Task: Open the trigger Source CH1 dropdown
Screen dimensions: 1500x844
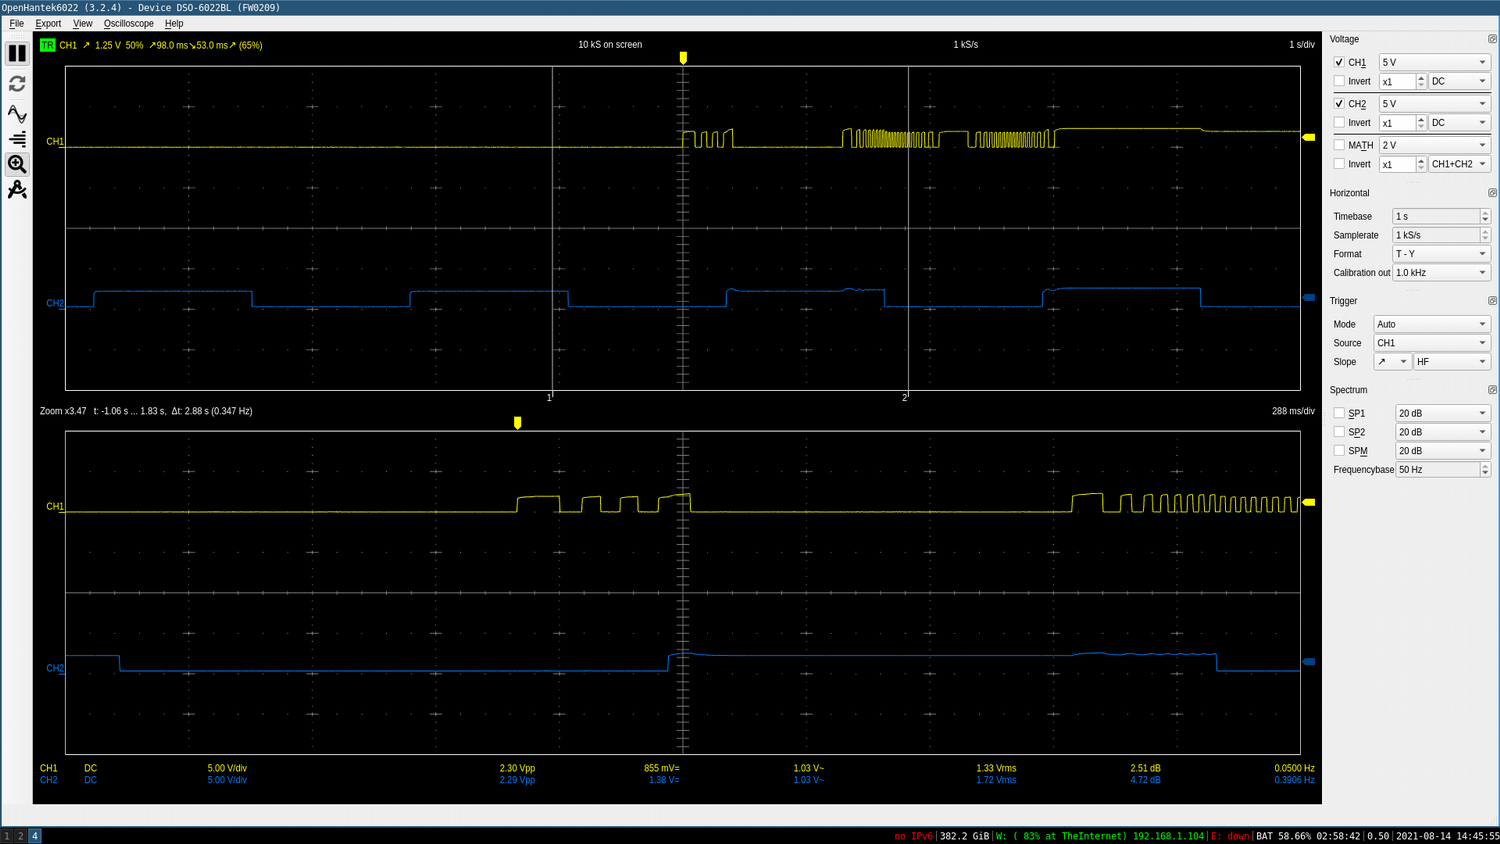Action: pyautogui.click(x=1432, y=343)
